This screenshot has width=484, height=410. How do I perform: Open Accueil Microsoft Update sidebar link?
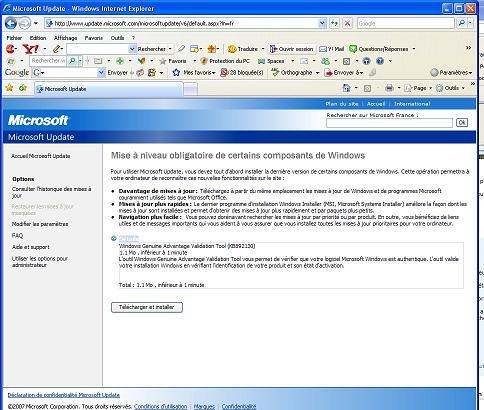coord(41,156)
